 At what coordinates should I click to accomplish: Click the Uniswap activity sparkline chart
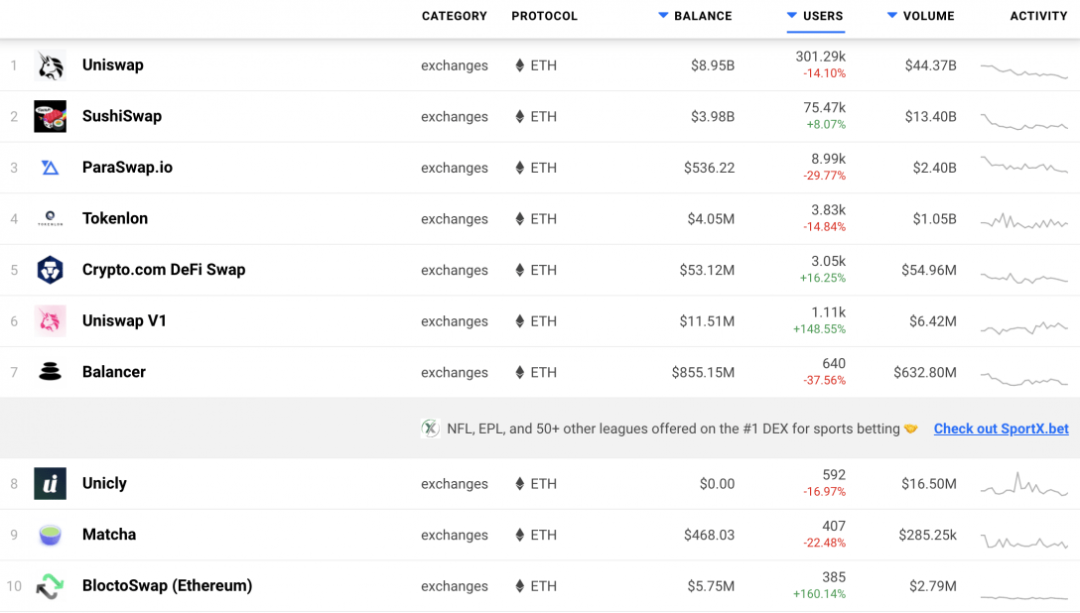click(1024, 70)
